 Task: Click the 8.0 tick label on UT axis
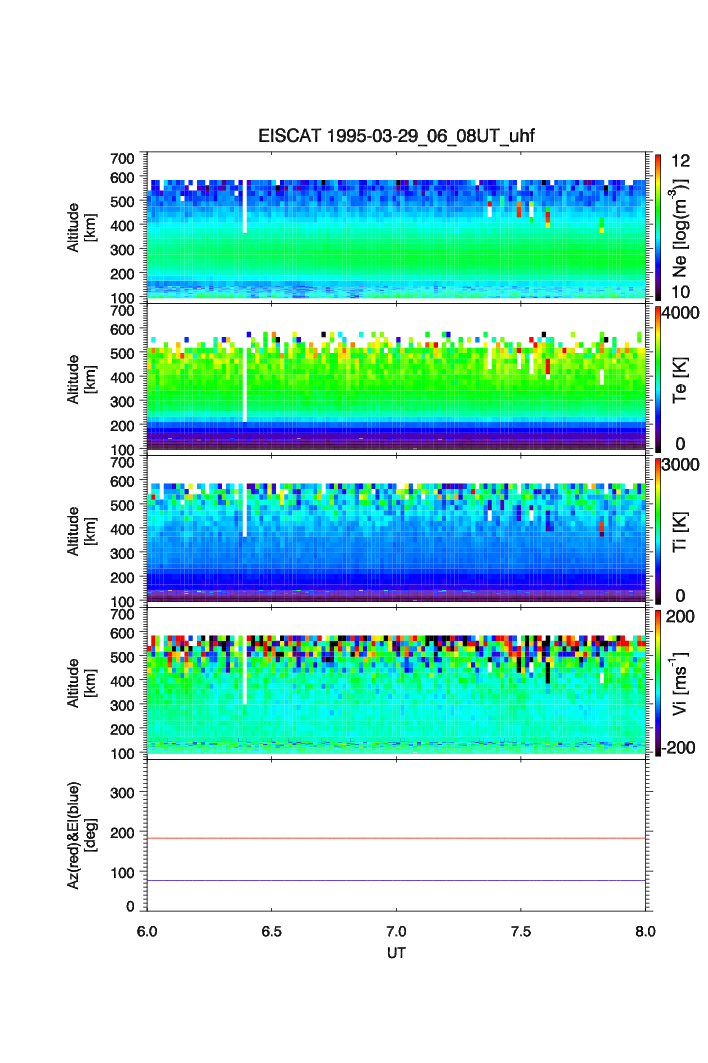click(645, 930)
